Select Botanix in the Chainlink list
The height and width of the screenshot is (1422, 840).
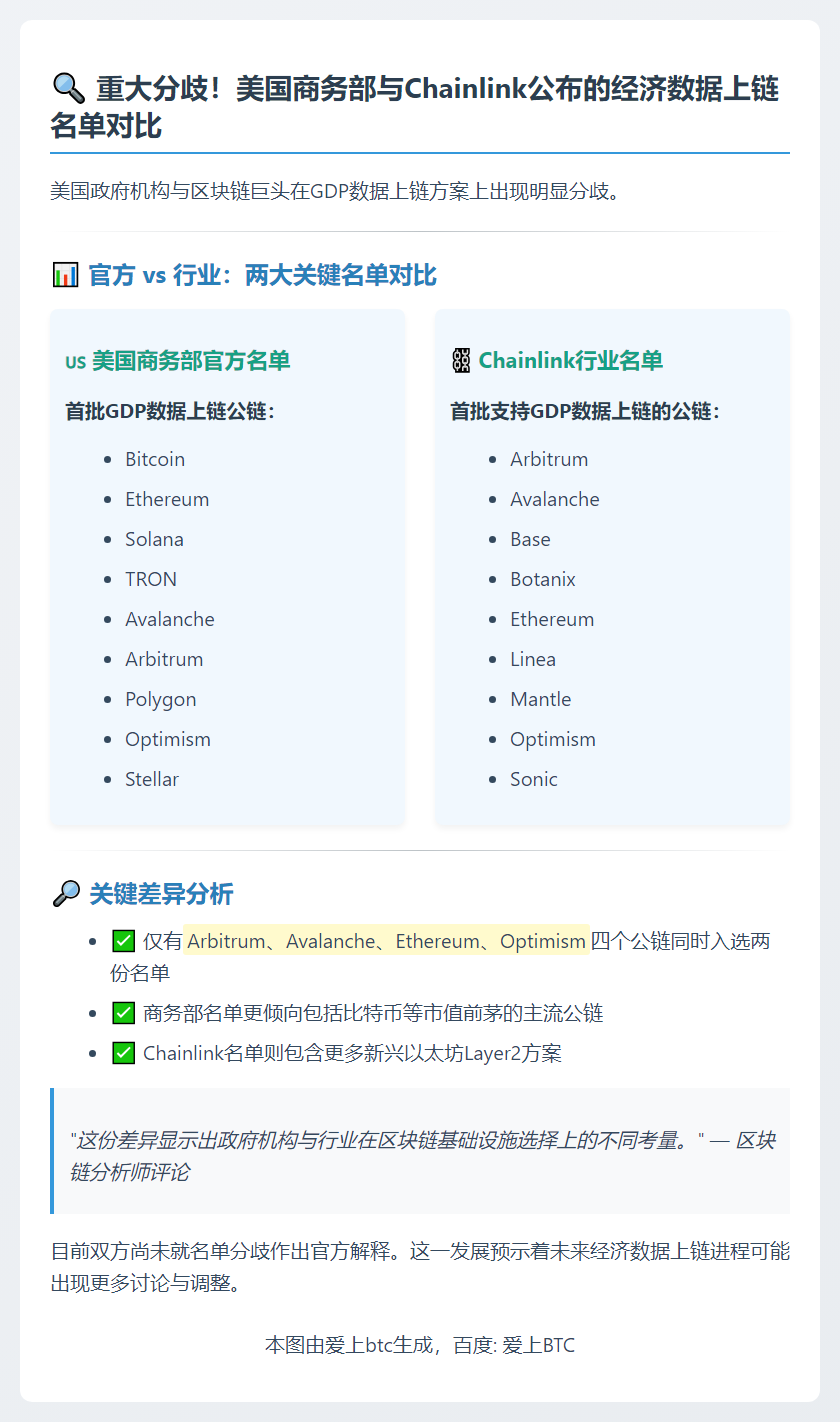tap(543, 579)
